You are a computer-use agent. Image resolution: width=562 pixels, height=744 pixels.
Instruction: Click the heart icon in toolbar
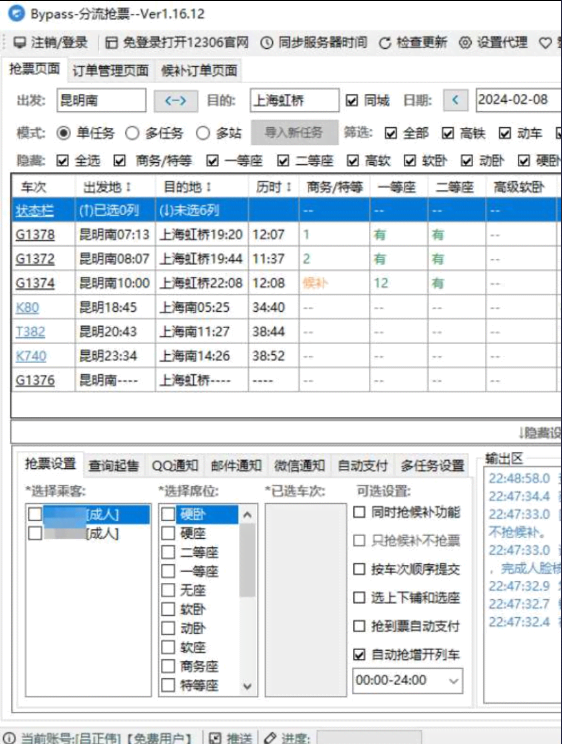click(x=545, y=43)
